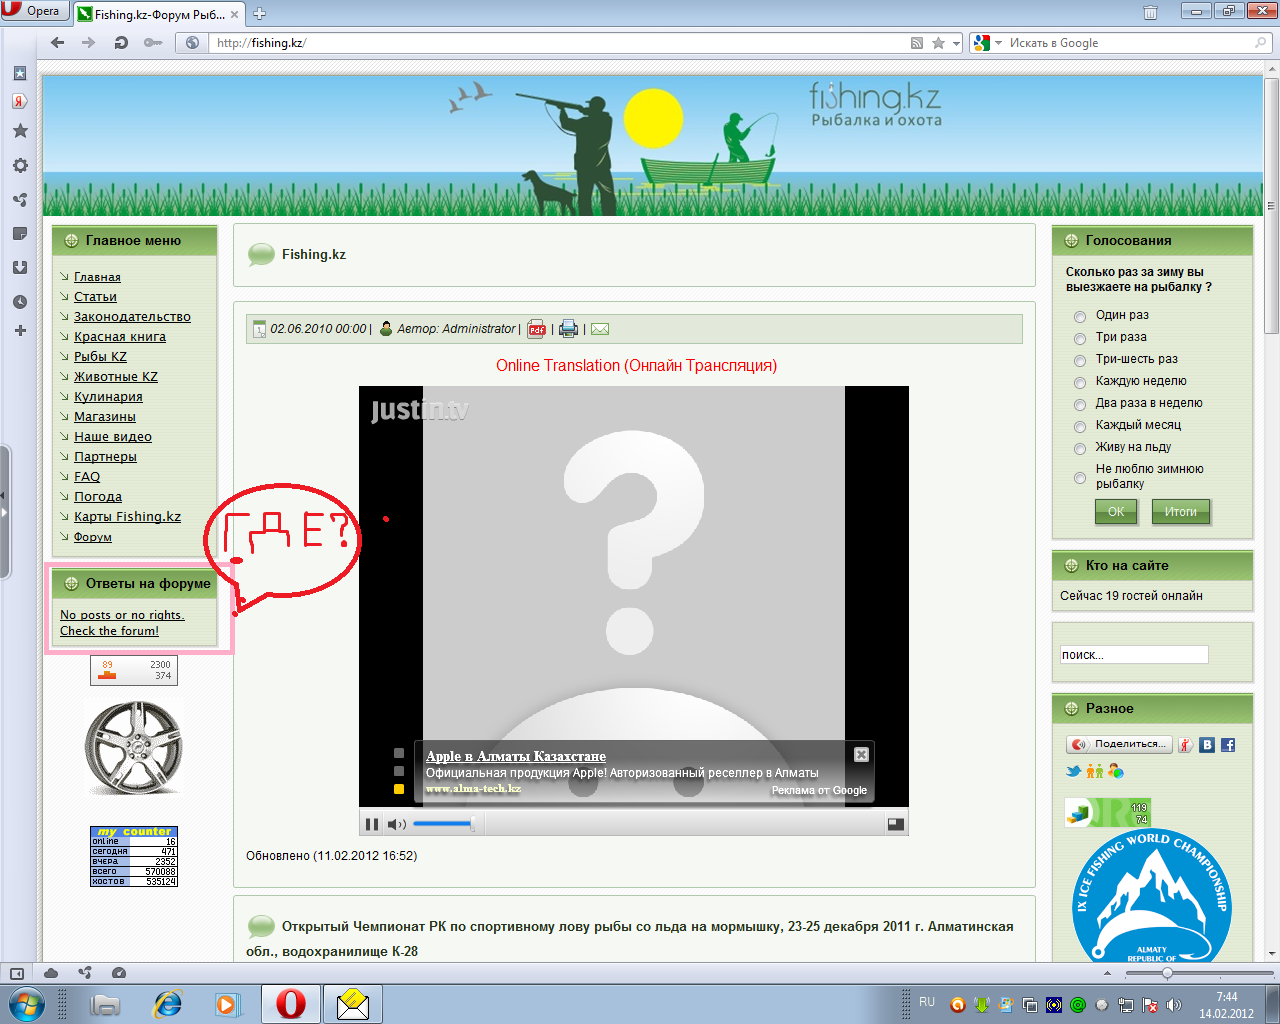The width and height of the screenshot is (1280, 1024).
Task: Add a new panel with plus icon
Action: [20, 330]
